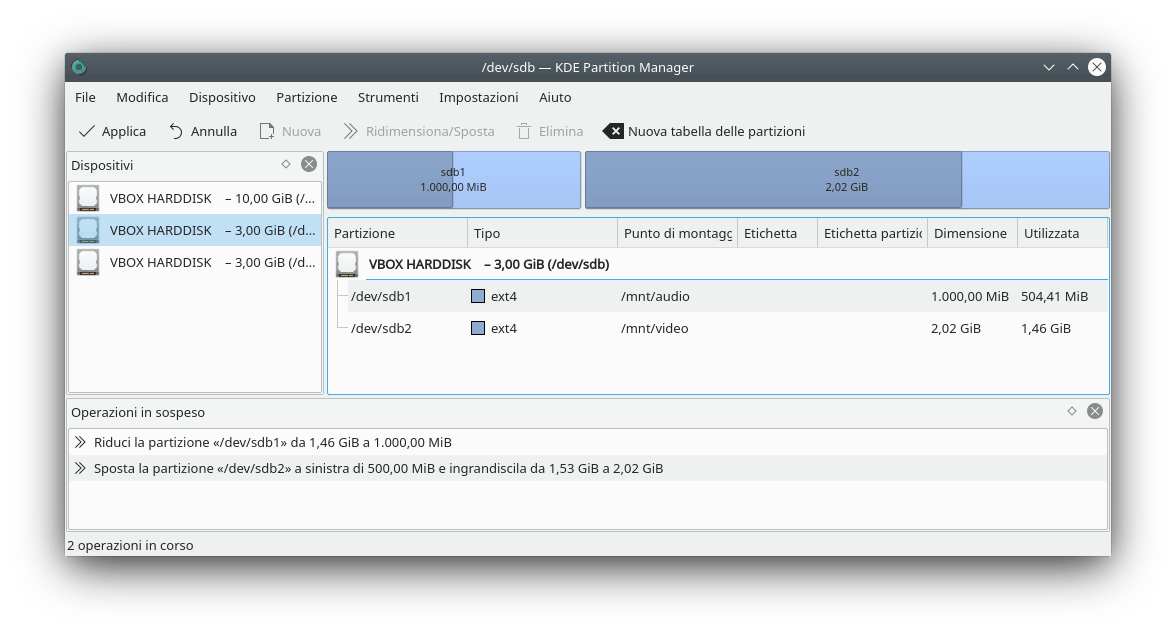1176x633 pixels.
Task: Close the Operazioni in sospeso panel
Action: click(1095, 411)
